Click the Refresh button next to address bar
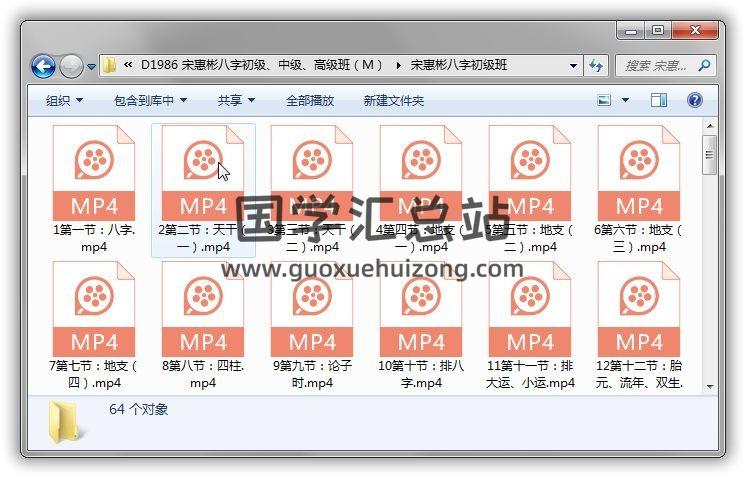This screenshot has width=746, height=478. tap(596, 66)
